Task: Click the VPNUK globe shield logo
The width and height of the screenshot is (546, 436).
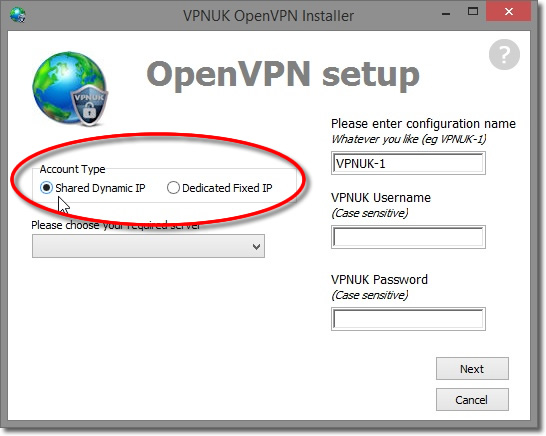Action: [x=70, y=88]
